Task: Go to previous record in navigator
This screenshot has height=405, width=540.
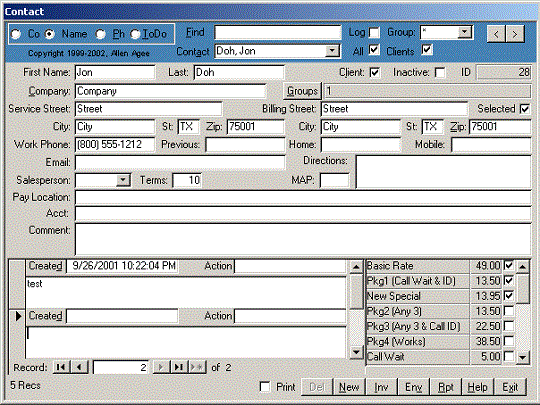Action: 79,367
